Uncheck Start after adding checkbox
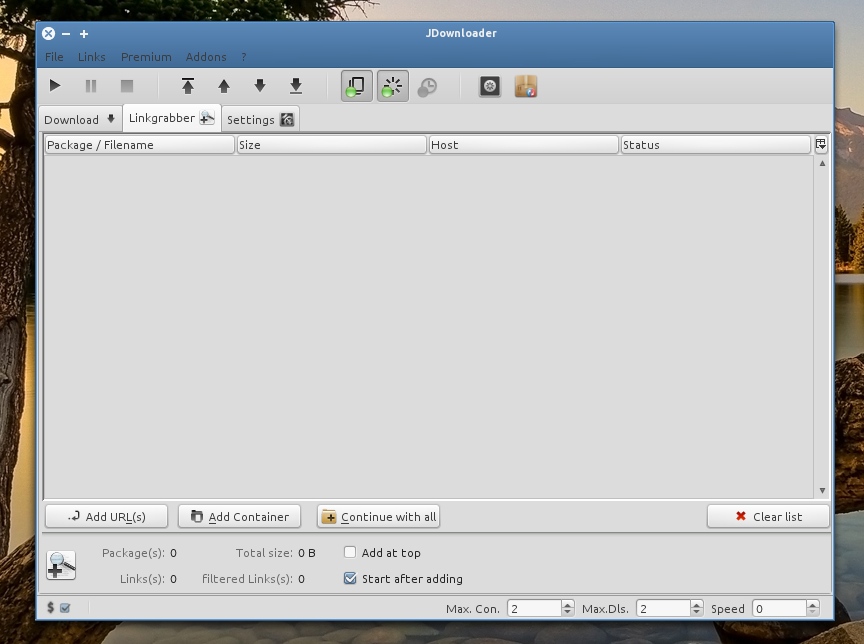Screen dimensions: 864x644 pyautogui.click(x=350, y=578)
